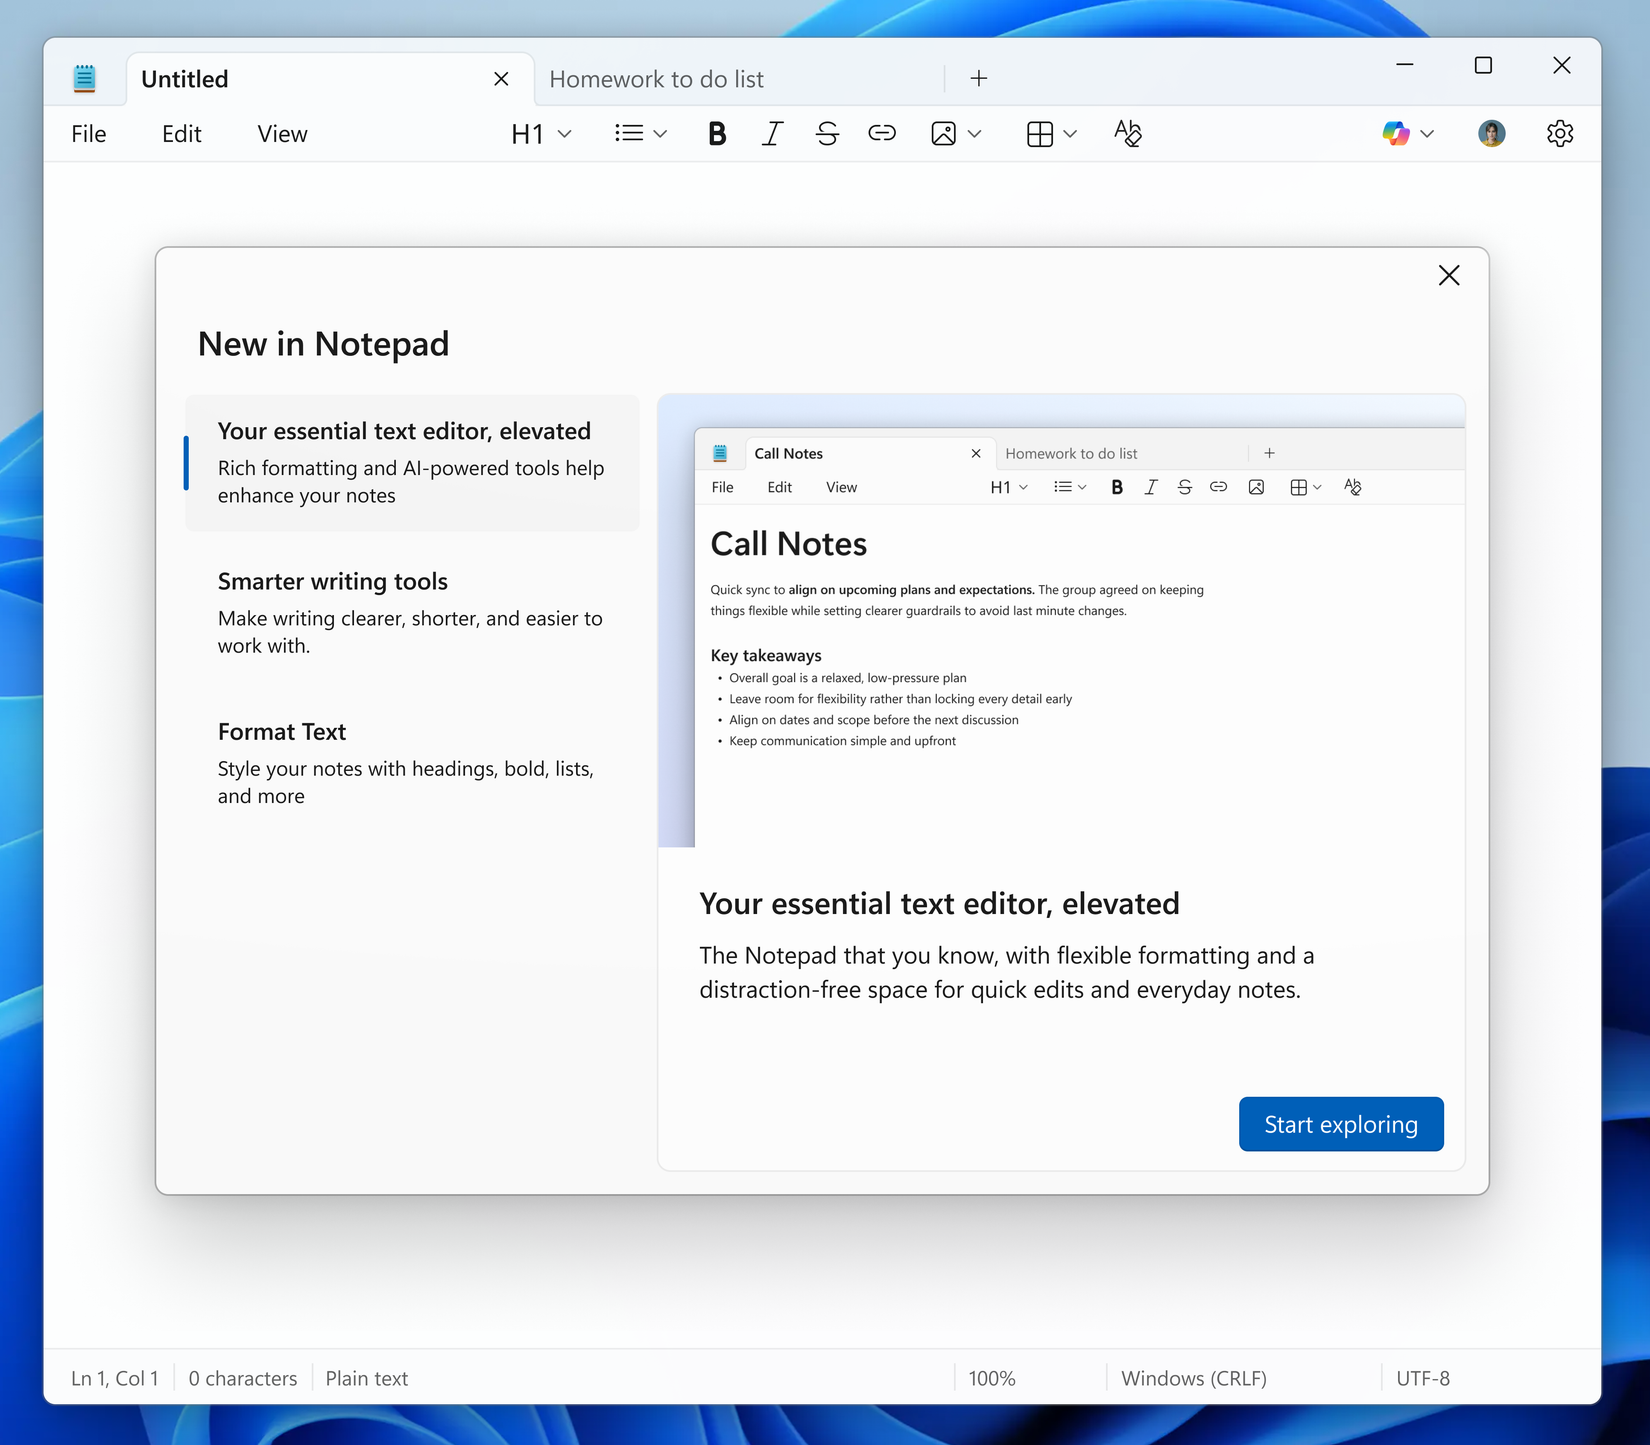Image resolution: width=1650 pixels, height=1445 pixels.
Task: Apply italic formatting
Action: click(x=771, y=133)
